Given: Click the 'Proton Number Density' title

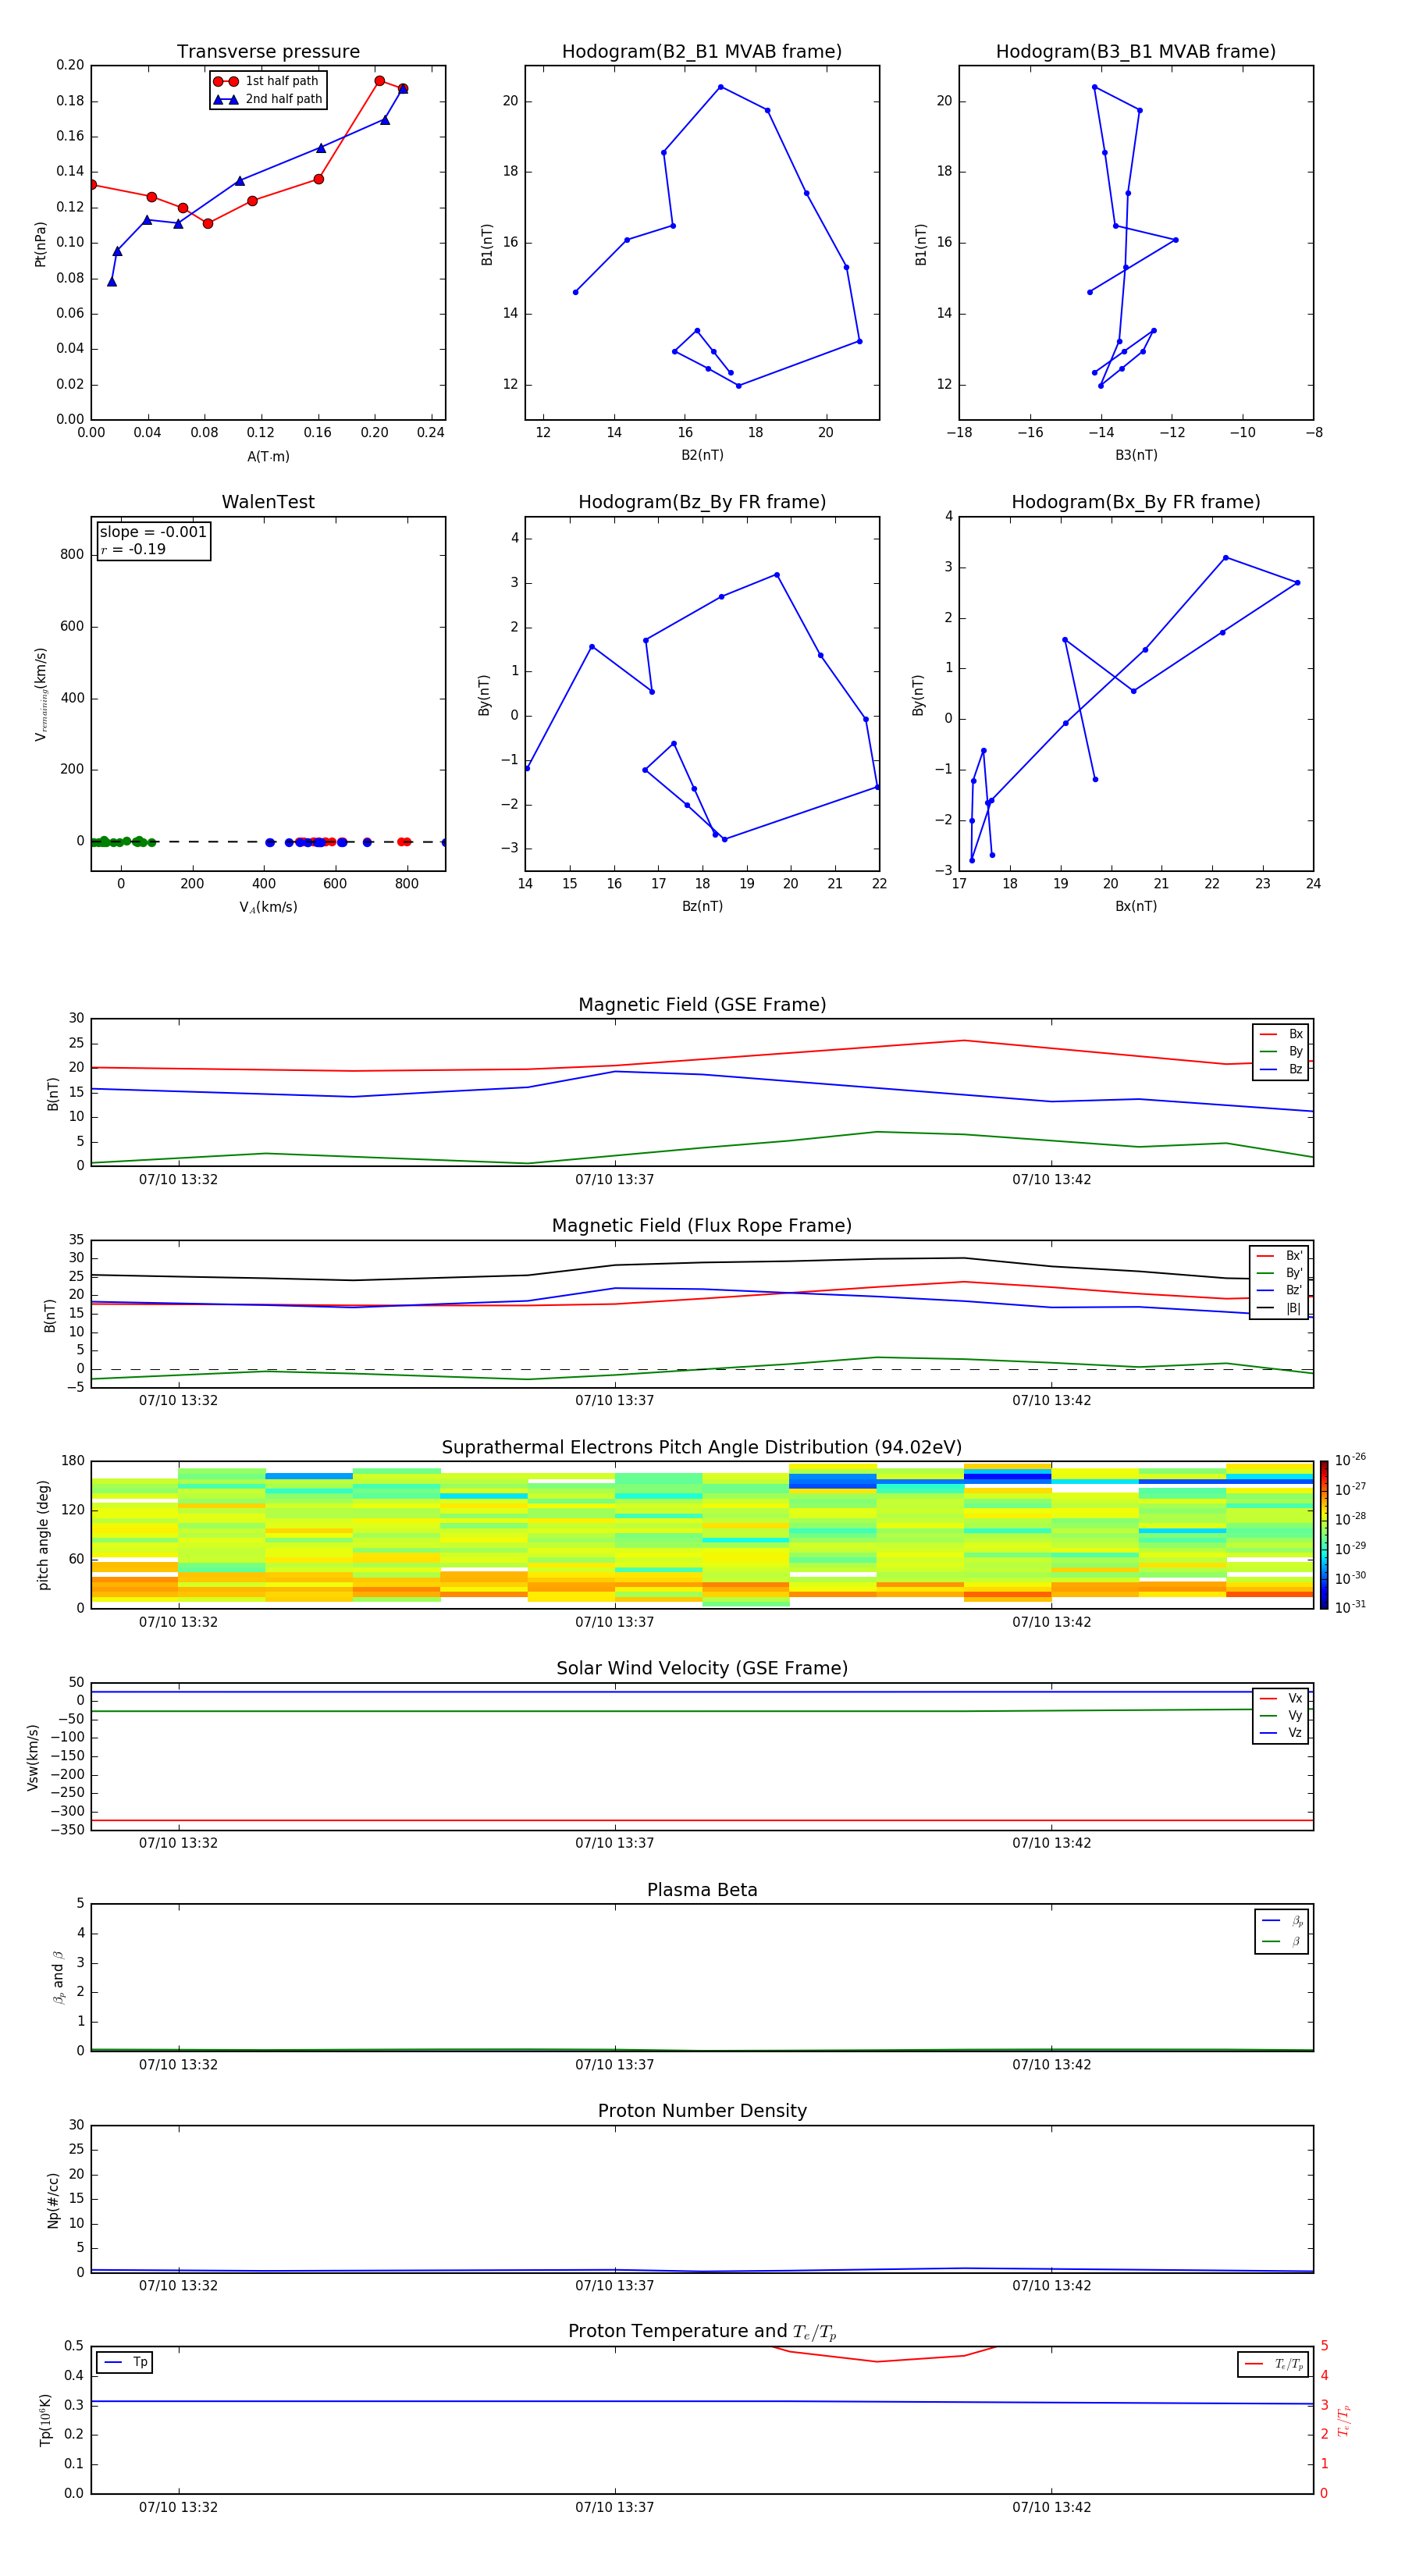Looking at the screenshot, I should tap(702, 2111).
